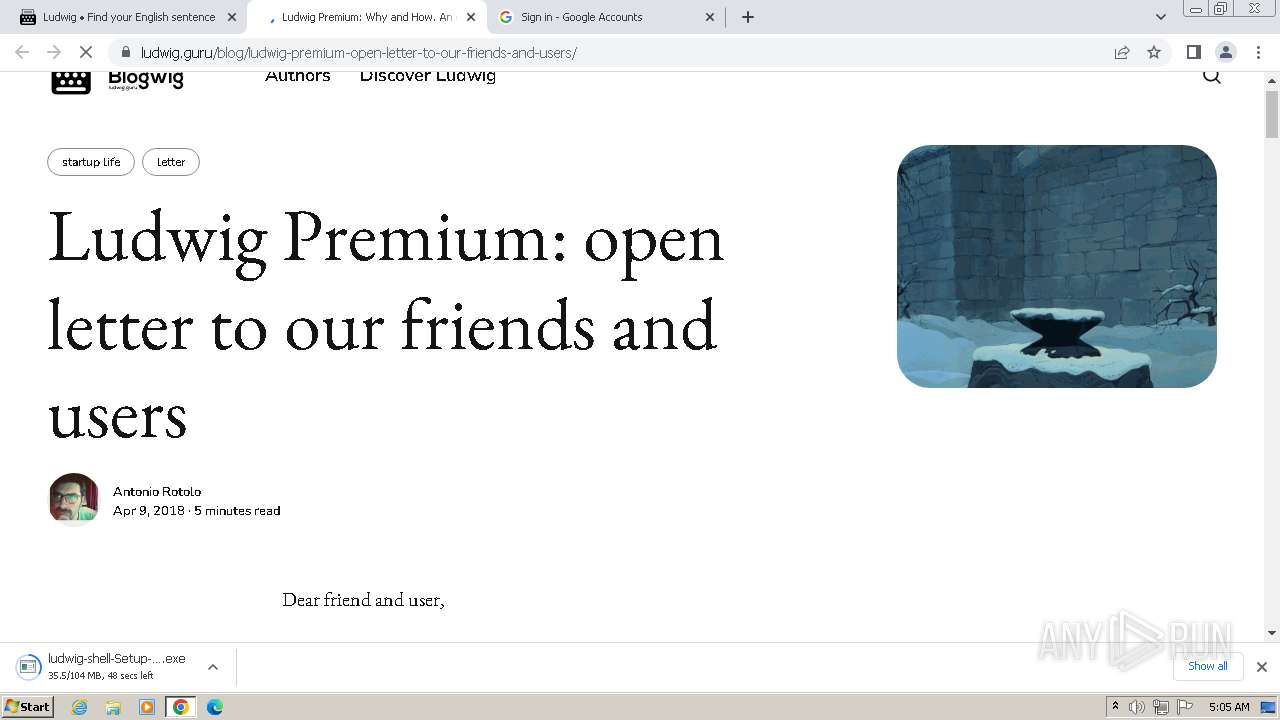Go to Blogwig home via the wordmark
This screenshot has height=720, width=1280.
[146, 80]
